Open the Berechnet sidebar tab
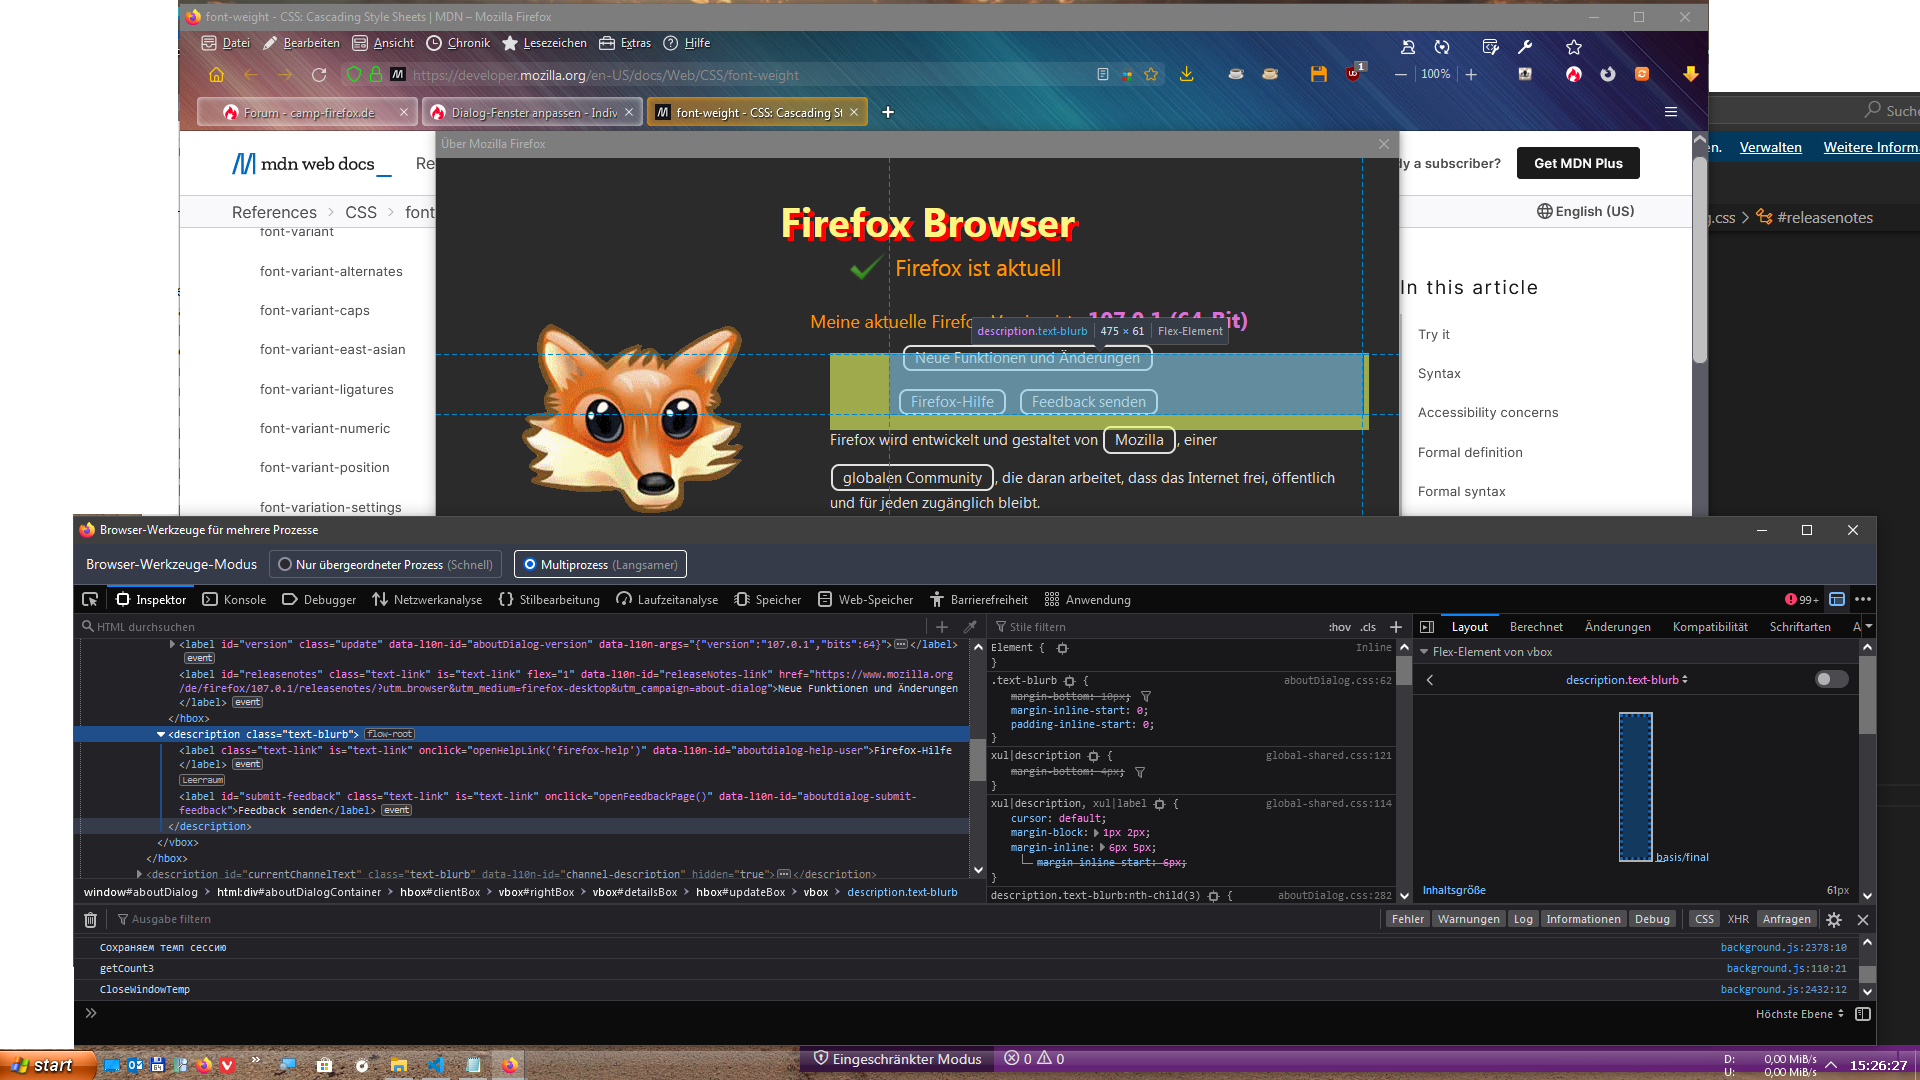 pos(1536,627)
